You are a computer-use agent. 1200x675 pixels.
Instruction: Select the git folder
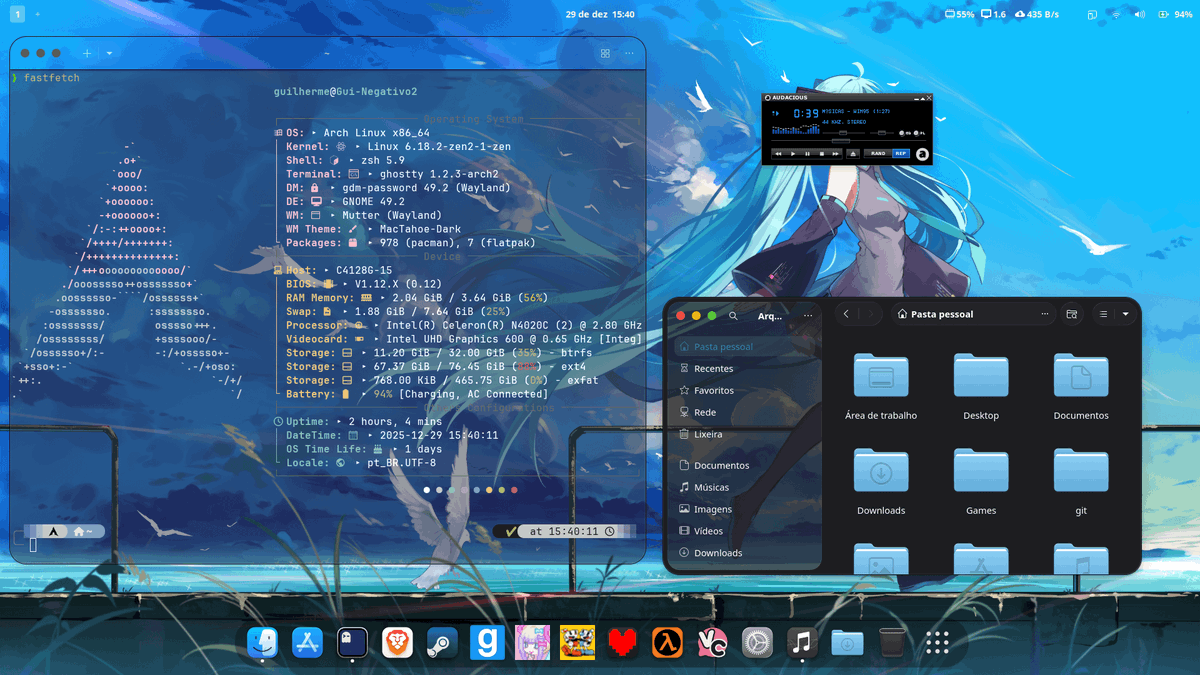[x=1081, y=470]
